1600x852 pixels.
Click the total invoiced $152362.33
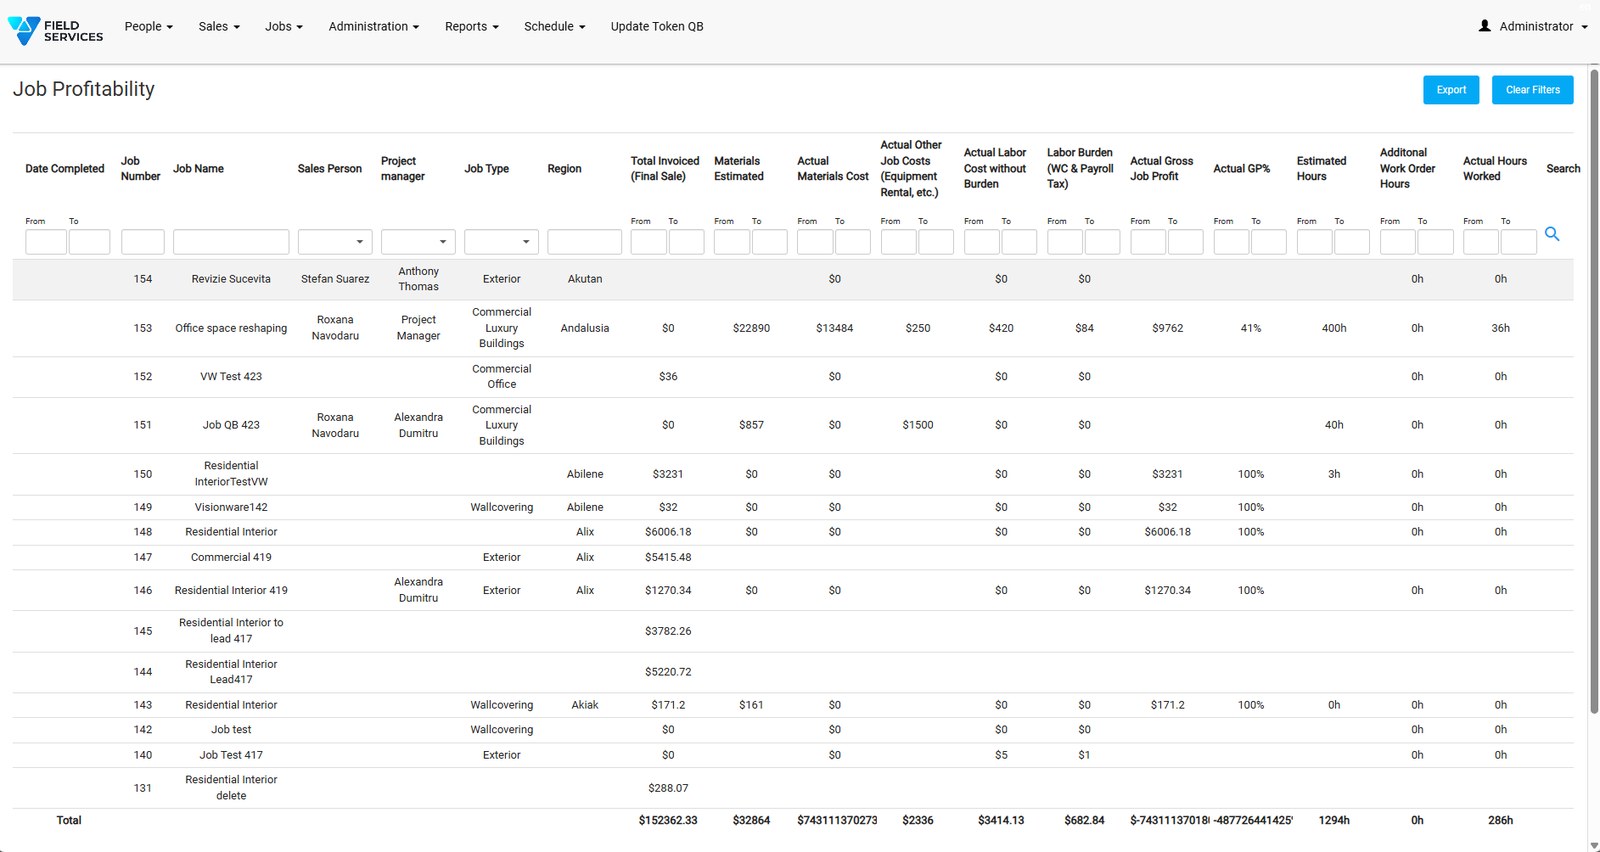click(668, 820)
